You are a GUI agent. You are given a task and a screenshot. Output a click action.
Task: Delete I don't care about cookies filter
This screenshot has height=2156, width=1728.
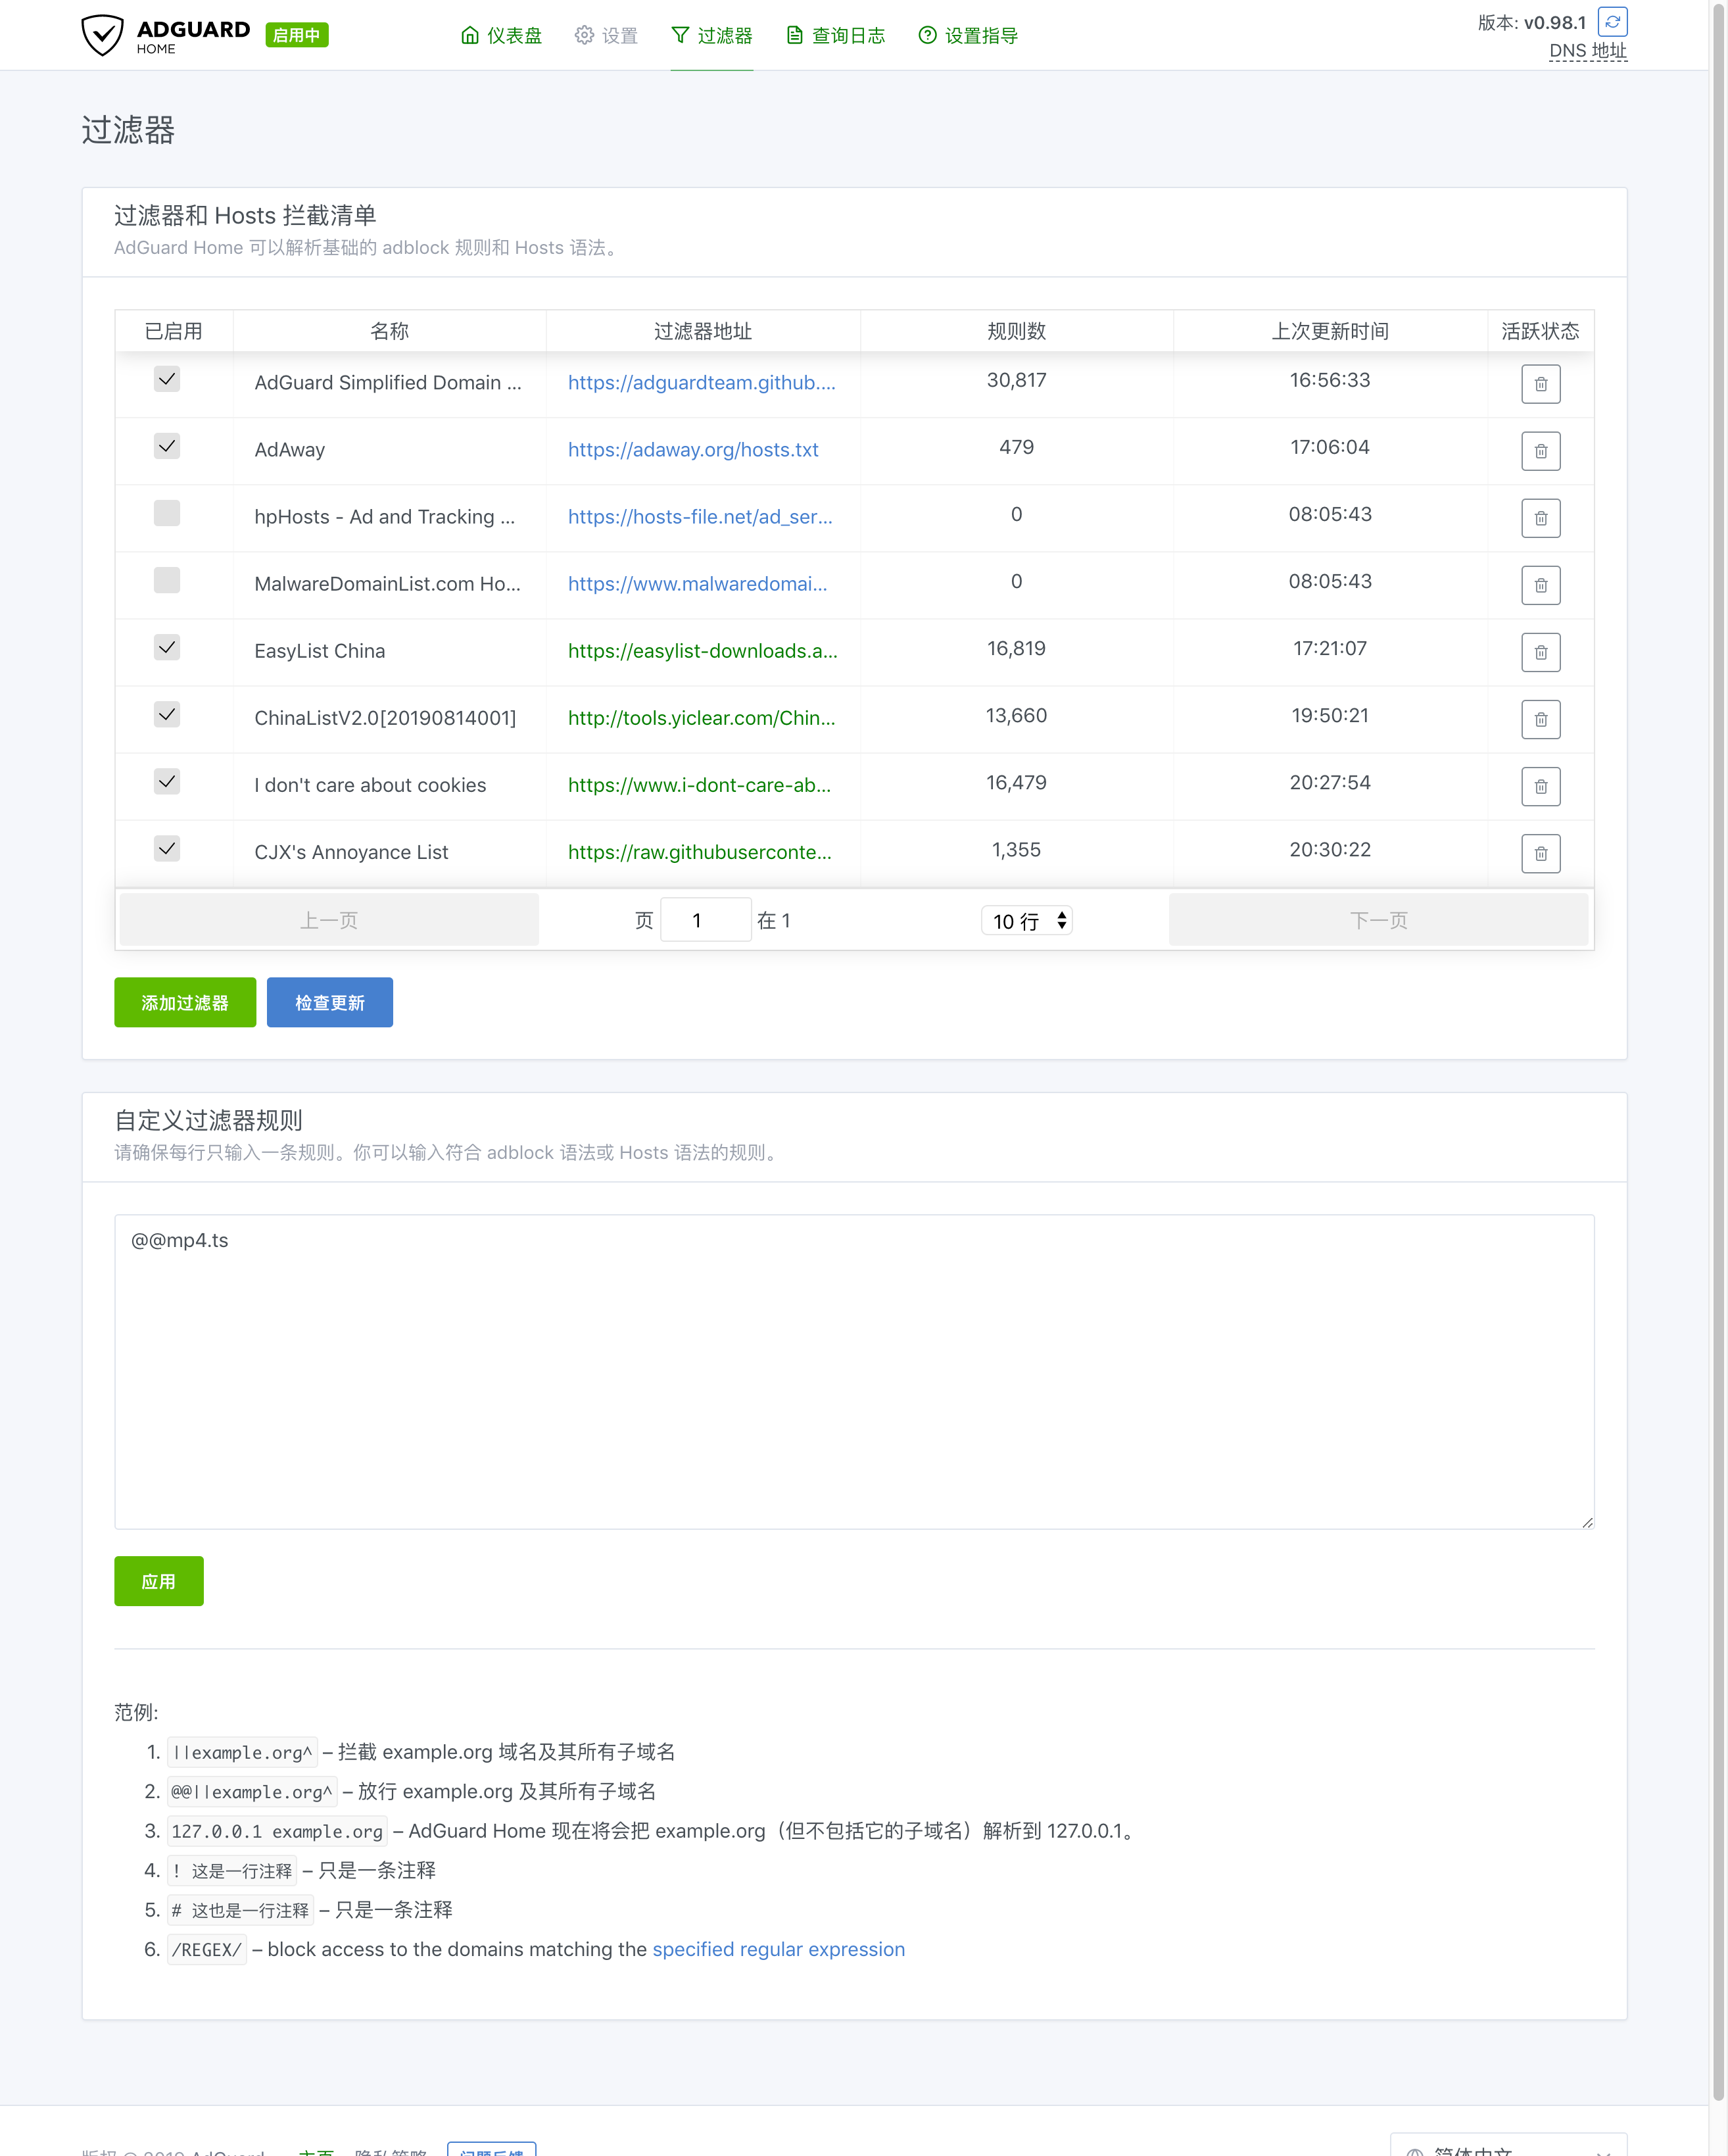(x=1540, y=786)
